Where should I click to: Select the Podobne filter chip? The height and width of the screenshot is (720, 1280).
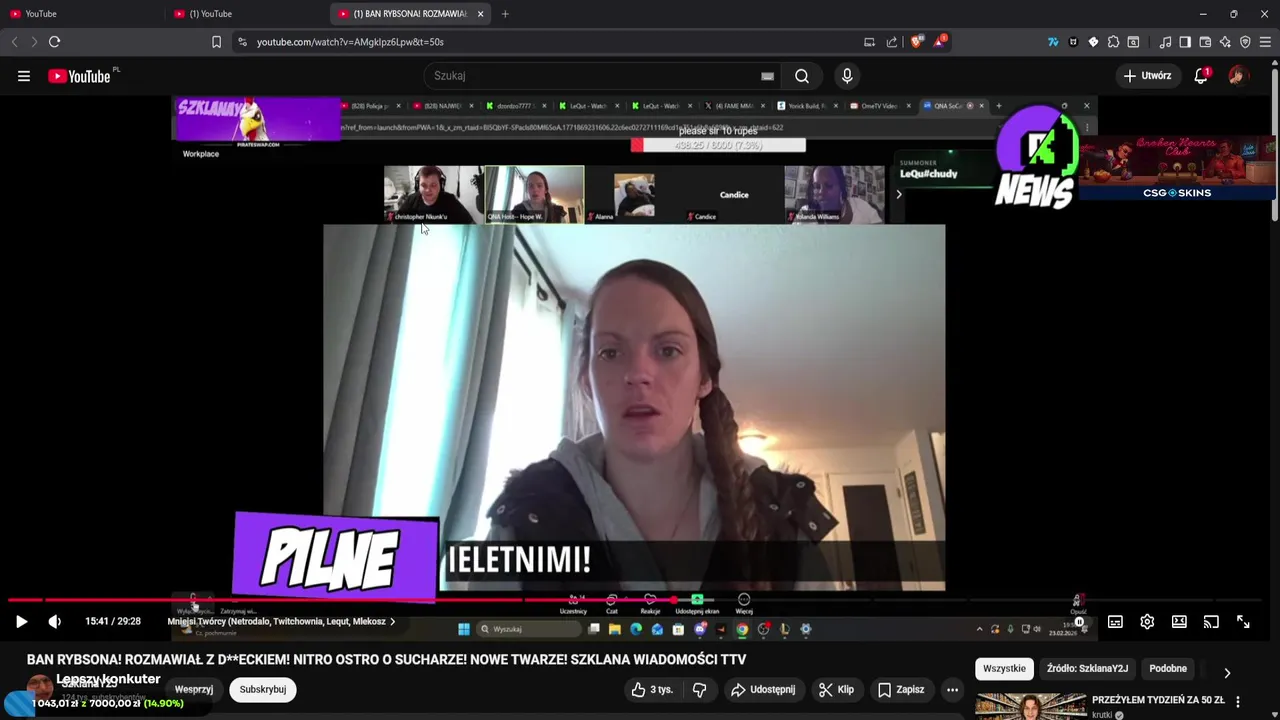(x=1168, y=669)
